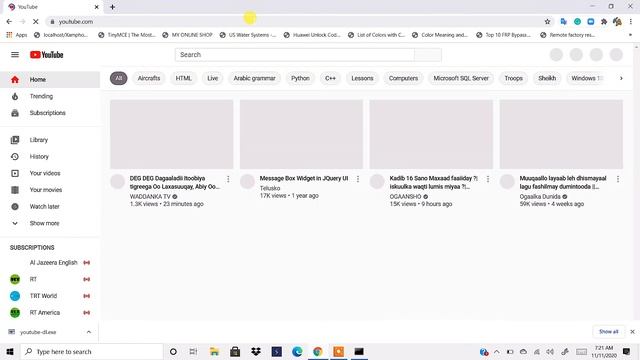This screenshot has height=360, width=640.
Task: Open Home in the sidebar
Action: point(50,80)
